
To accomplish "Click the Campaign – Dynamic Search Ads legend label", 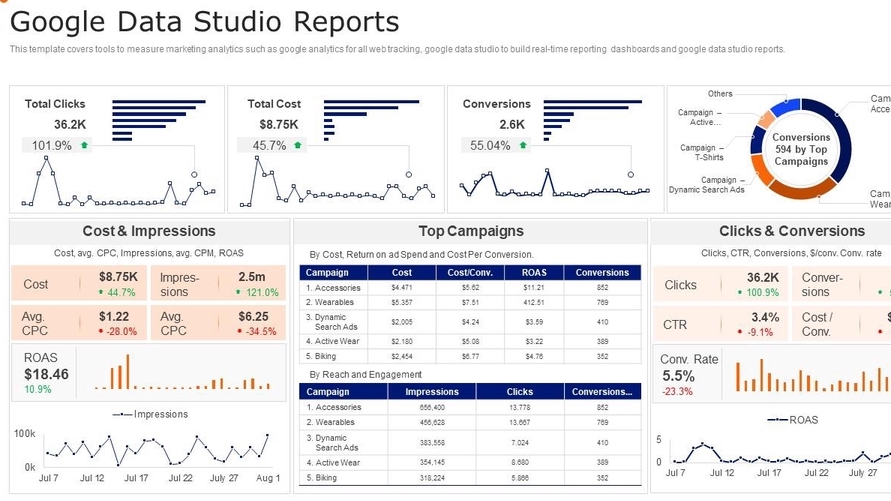I will [706, 185].
